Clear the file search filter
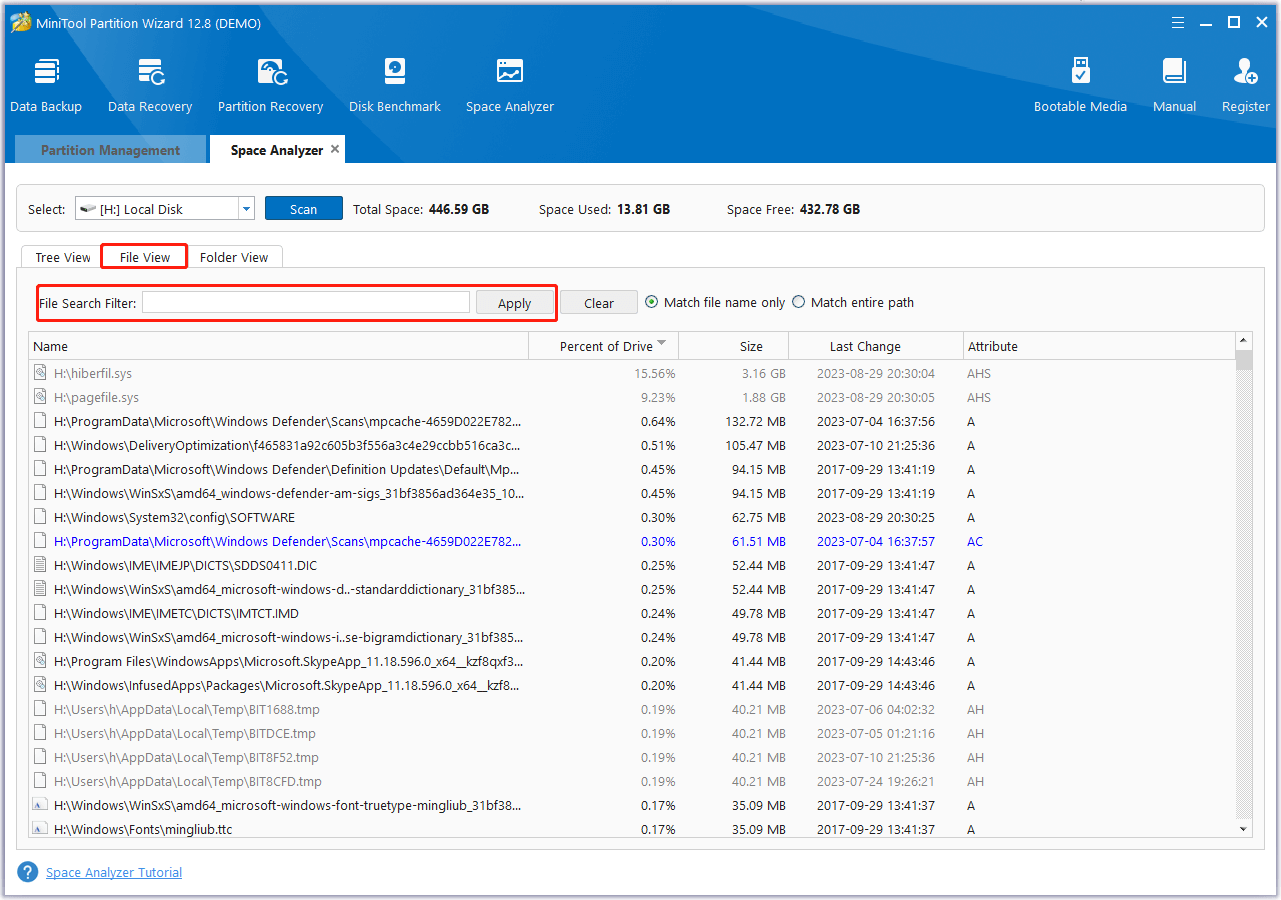Viewport: 1281px width, 900px height. tap(599, 303)
